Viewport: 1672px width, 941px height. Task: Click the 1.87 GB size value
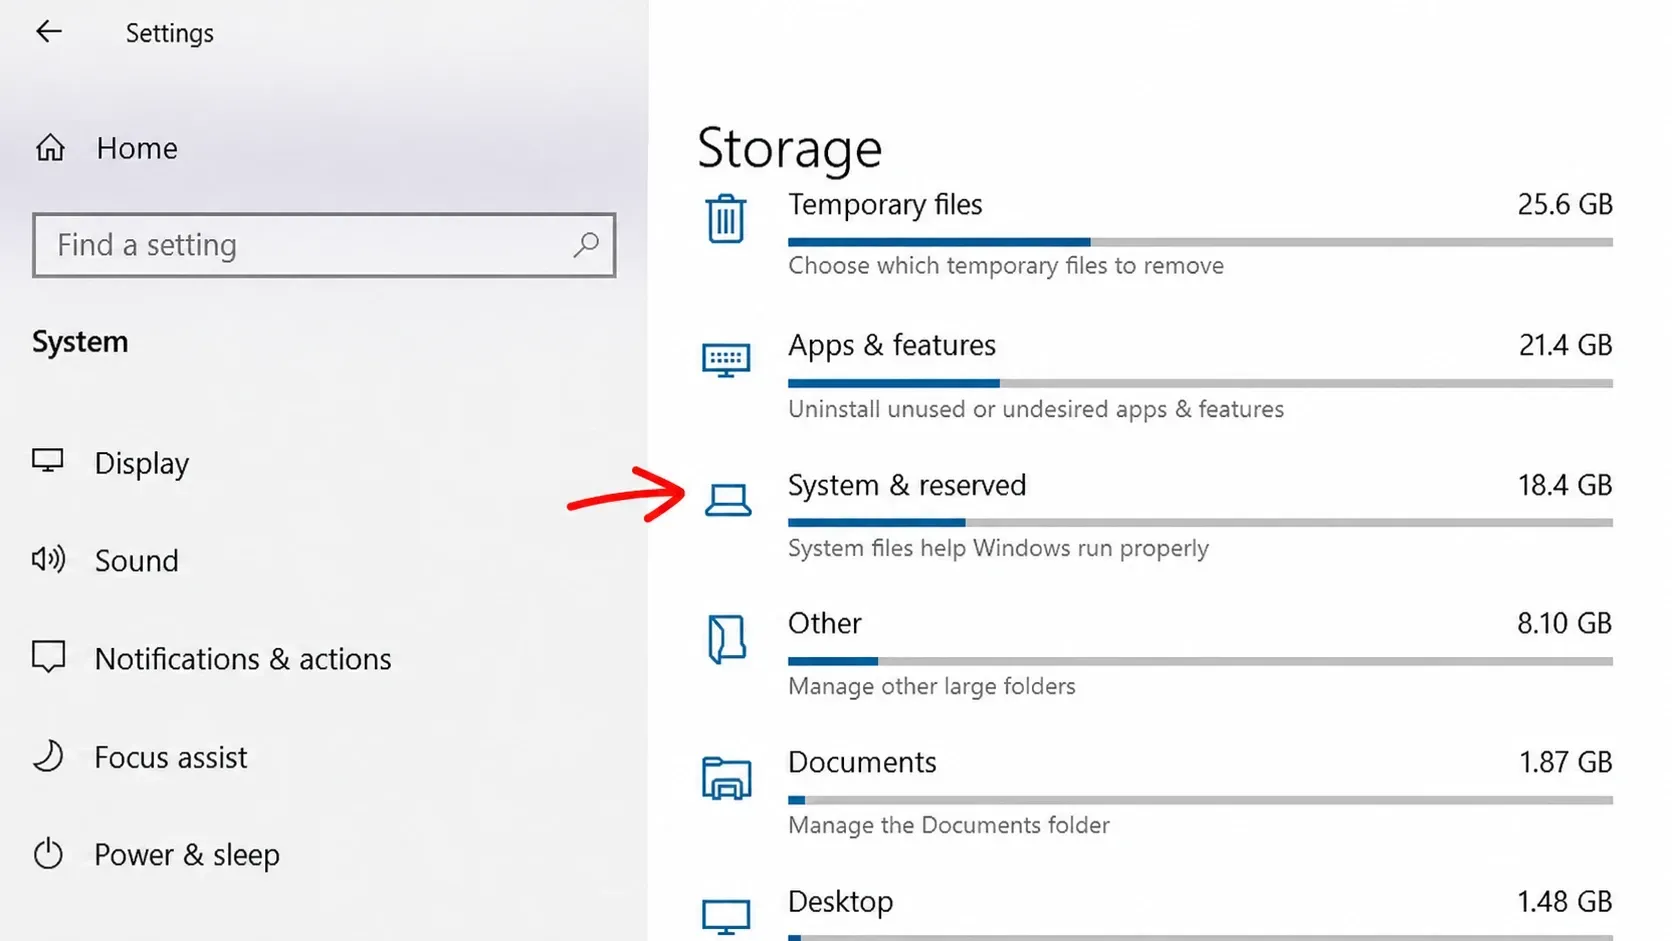[x=1566, y=763]
